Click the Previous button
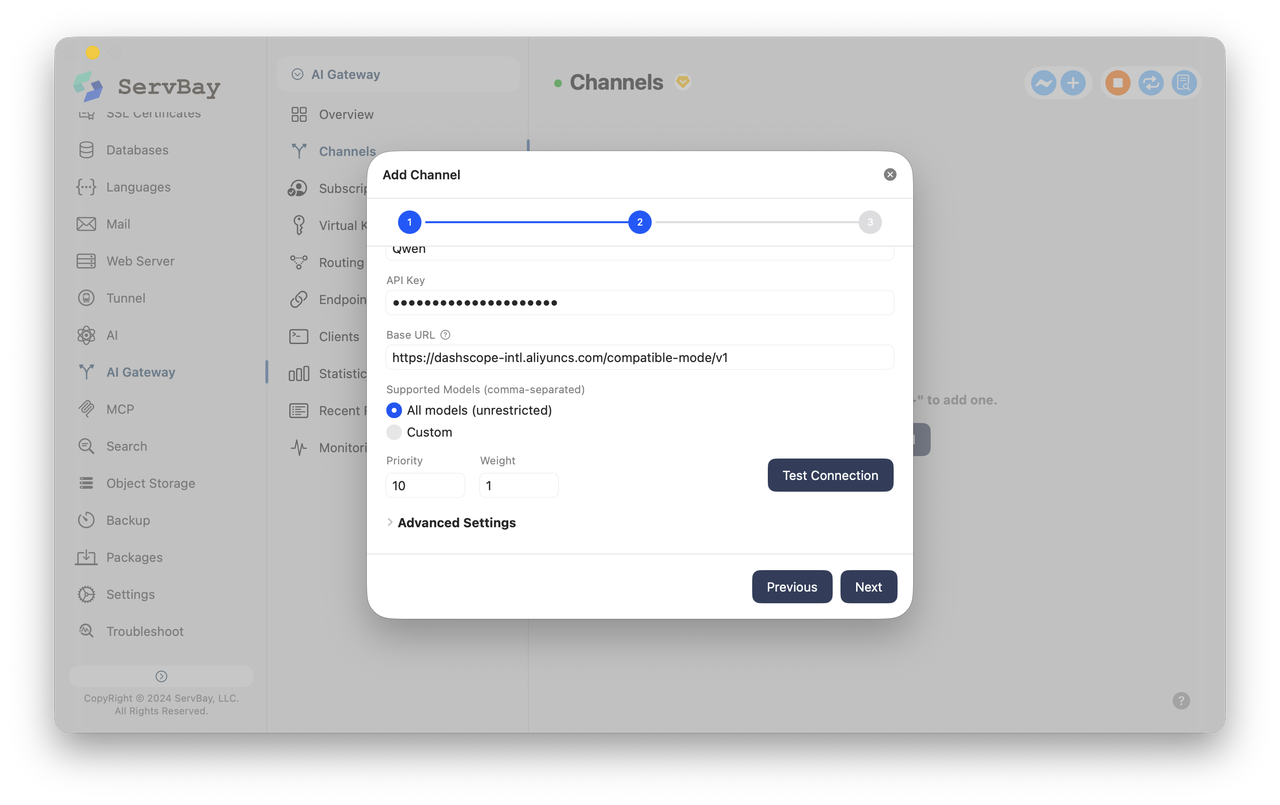Screen dimensions: 1280x805 coord(792,587)
